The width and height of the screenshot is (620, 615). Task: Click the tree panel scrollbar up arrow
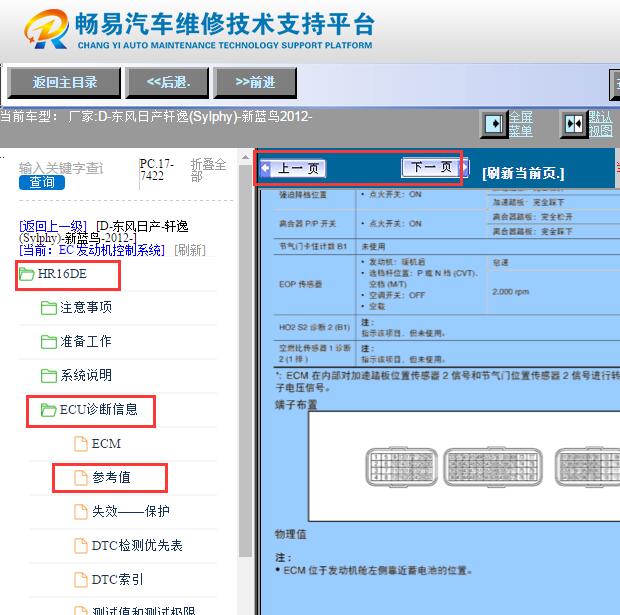245,157
